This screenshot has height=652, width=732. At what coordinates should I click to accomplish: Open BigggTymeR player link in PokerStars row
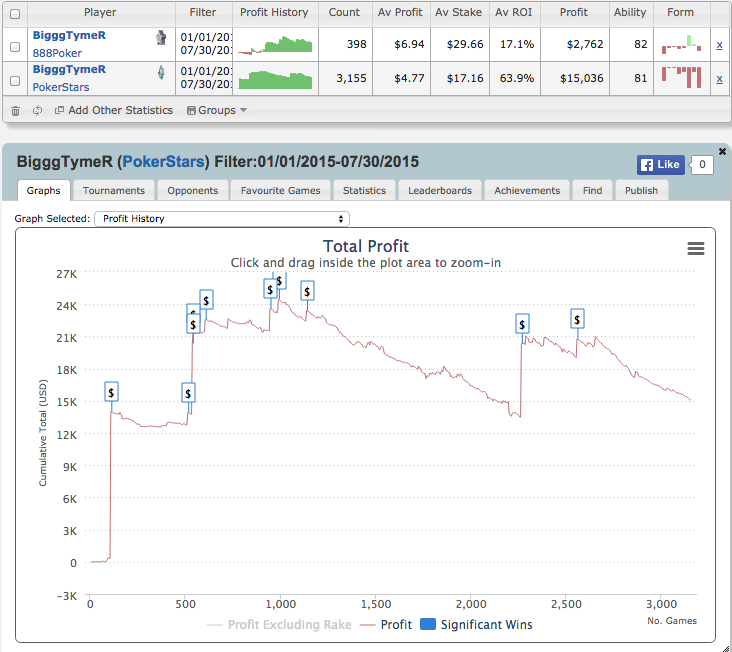pos(69,70)
